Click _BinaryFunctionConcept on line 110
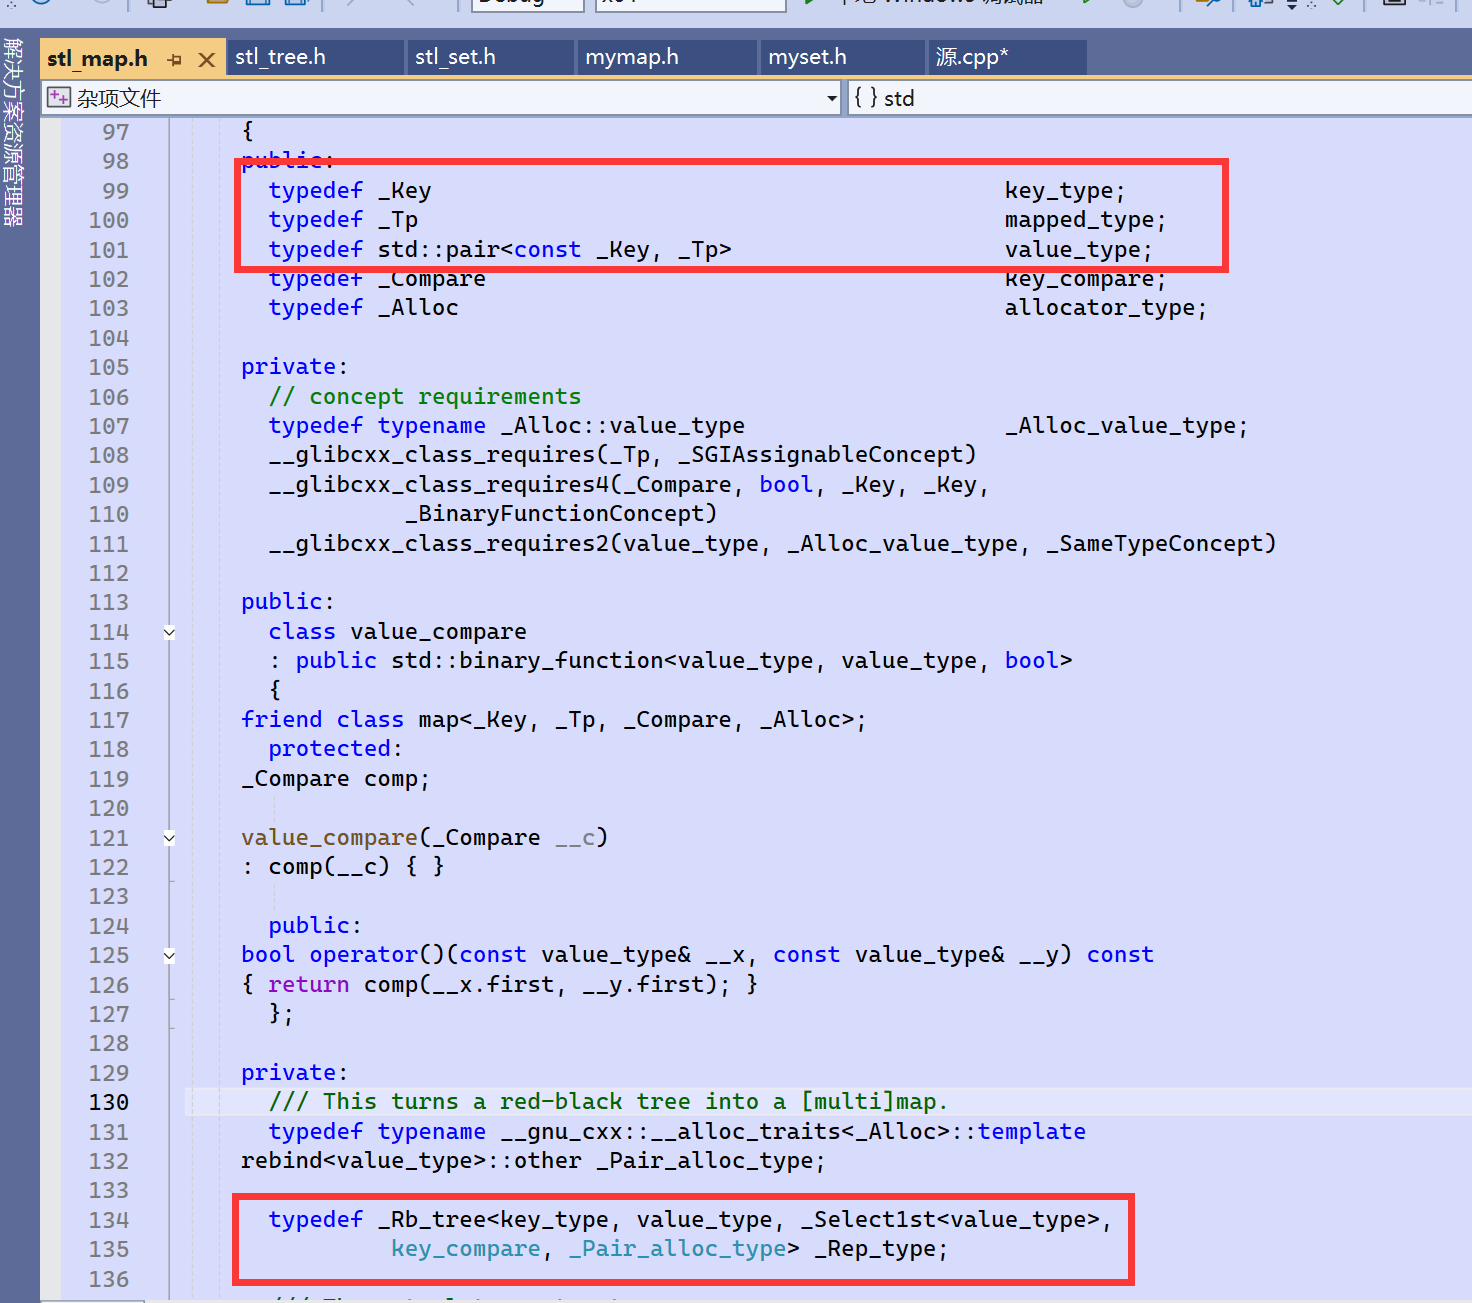The height and width of the screenshot is (1303, 1472). [555, 514]
